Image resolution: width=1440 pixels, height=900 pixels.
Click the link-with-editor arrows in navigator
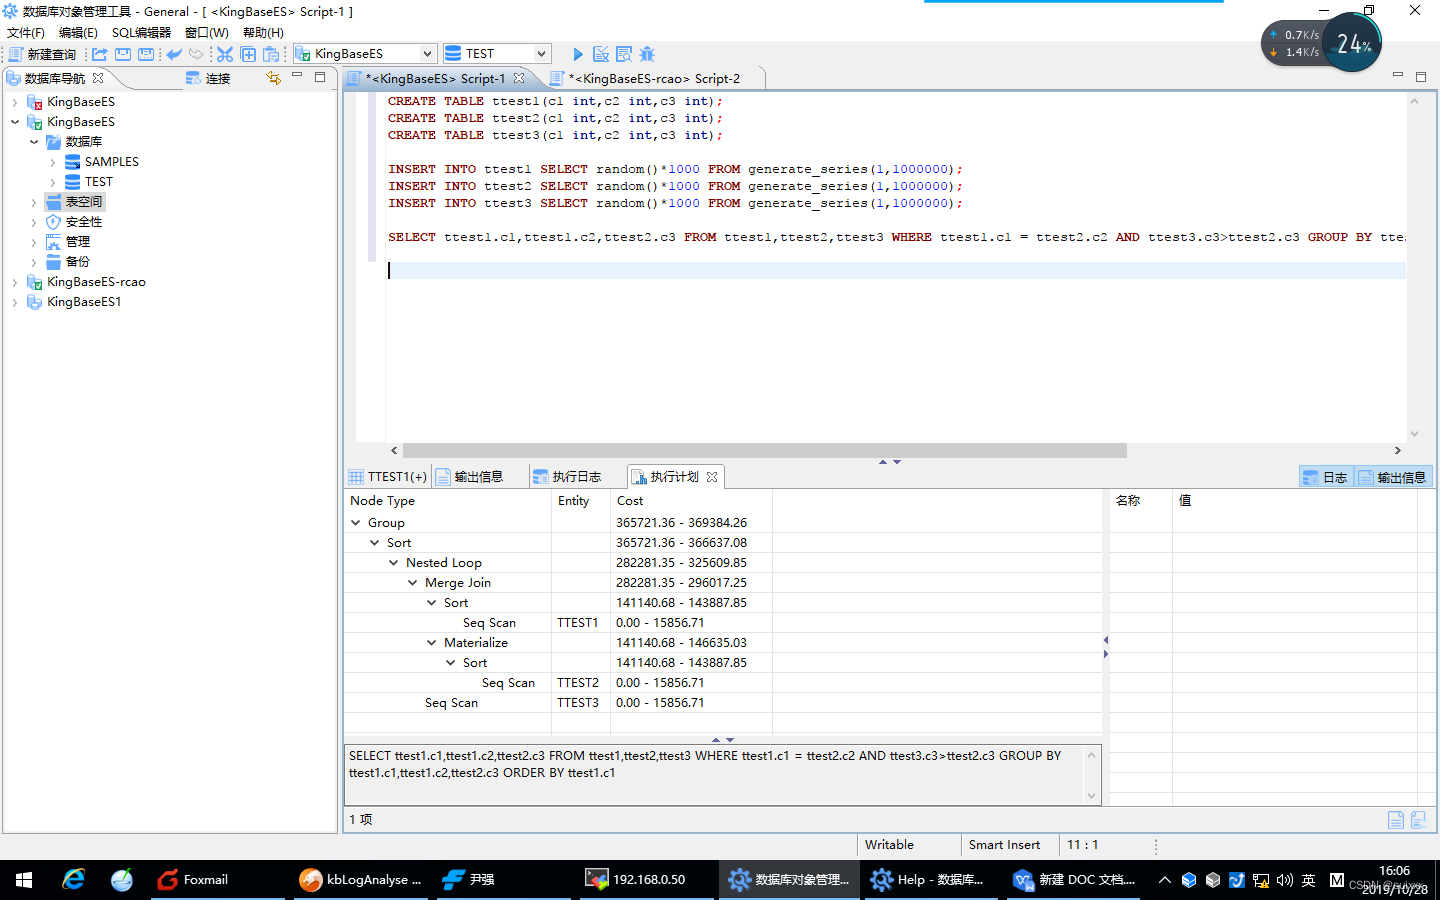pyautogui.click(x=273, y=78)
